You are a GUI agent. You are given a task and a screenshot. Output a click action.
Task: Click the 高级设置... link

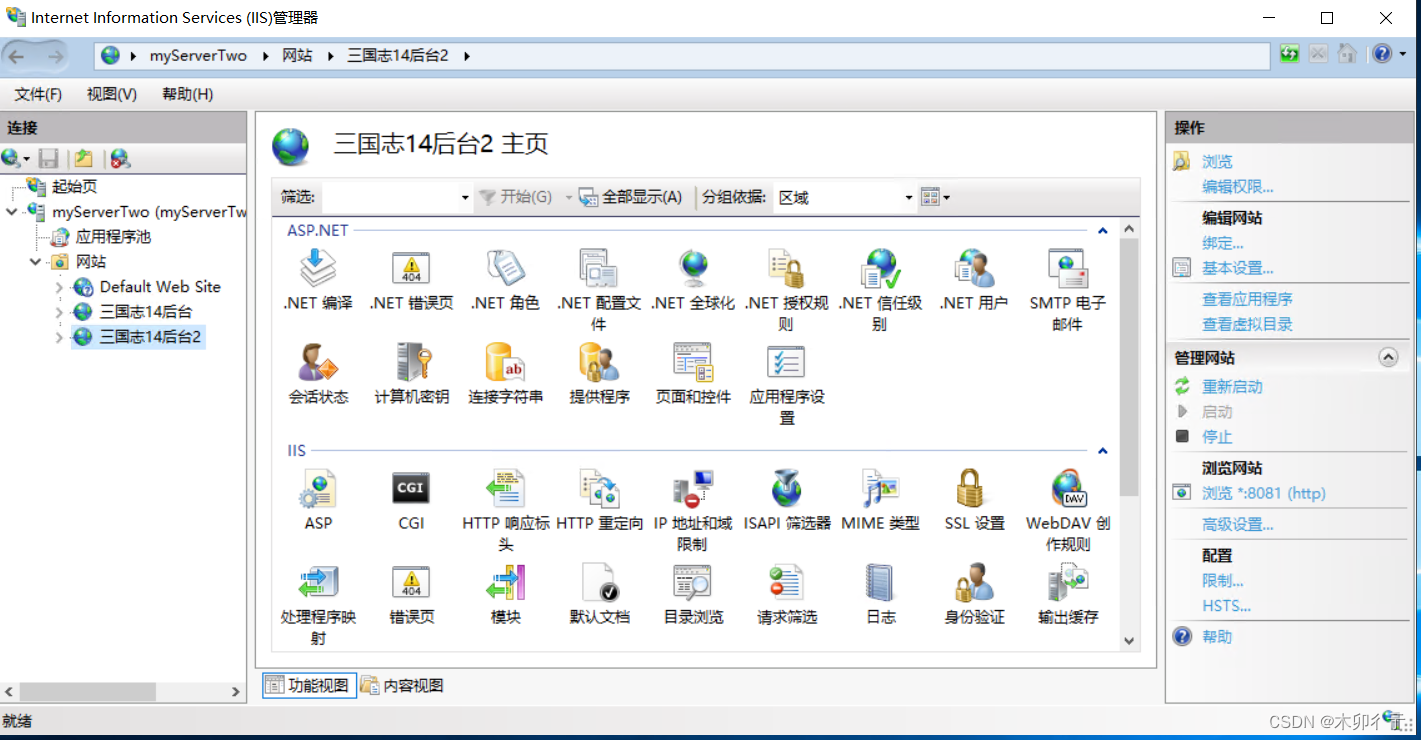1237,525
